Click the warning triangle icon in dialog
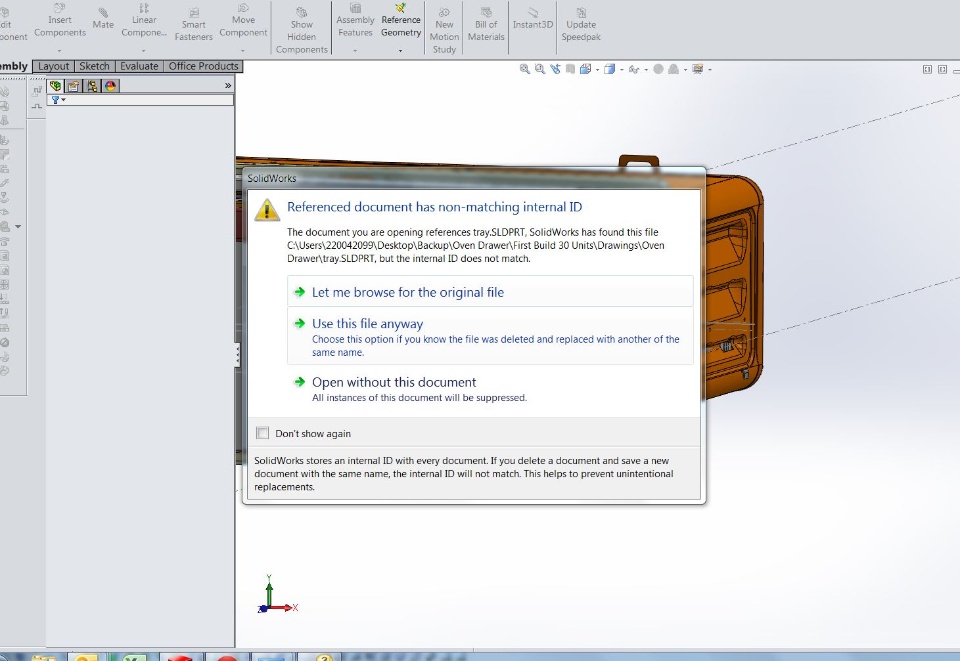This screenshot has width=960, height=661. (267, 209)
